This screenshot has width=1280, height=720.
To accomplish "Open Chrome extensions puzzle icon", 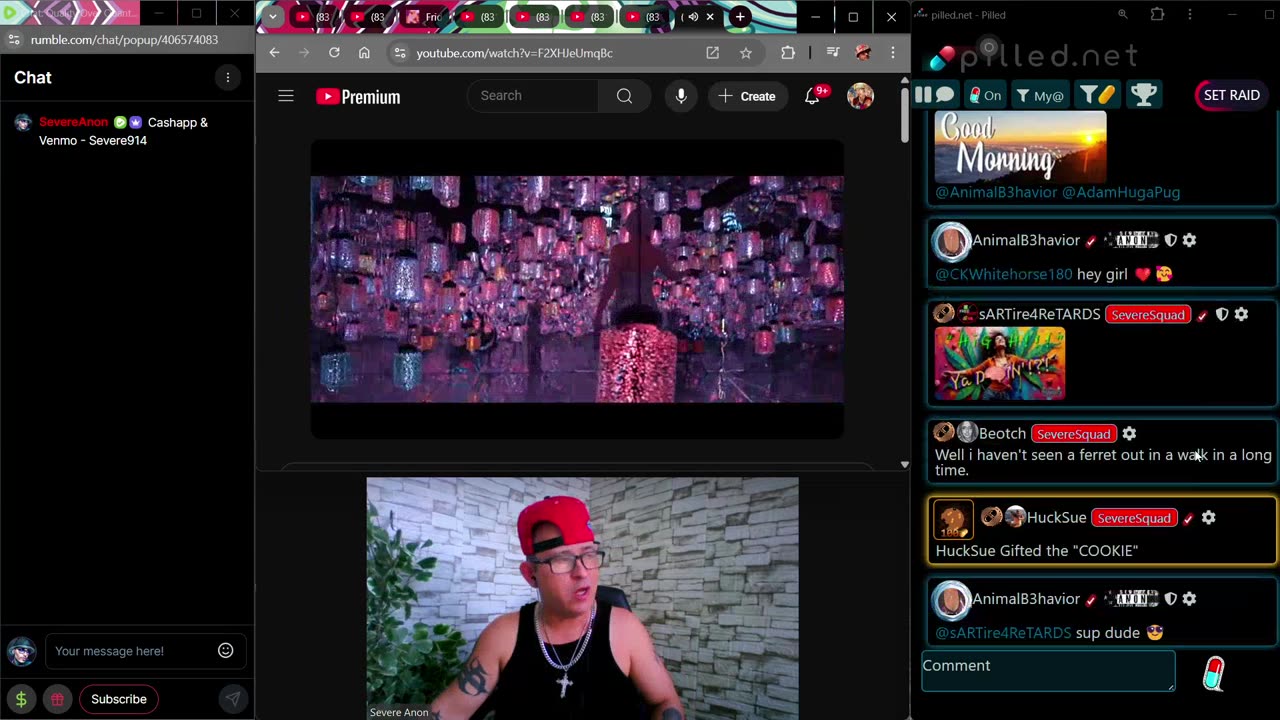I will point(788,53).
